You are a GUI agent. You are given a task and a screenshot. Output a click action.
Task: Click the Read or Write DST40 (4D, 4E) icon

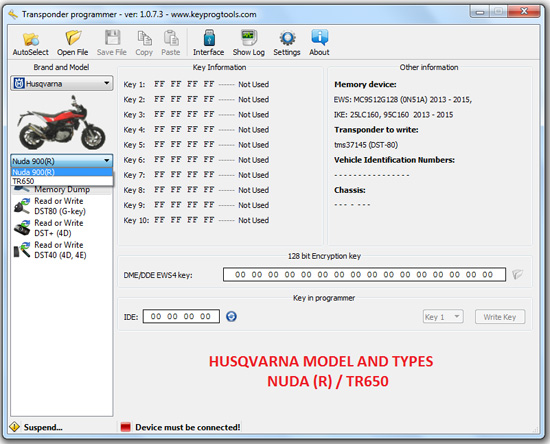click(22, 250)
